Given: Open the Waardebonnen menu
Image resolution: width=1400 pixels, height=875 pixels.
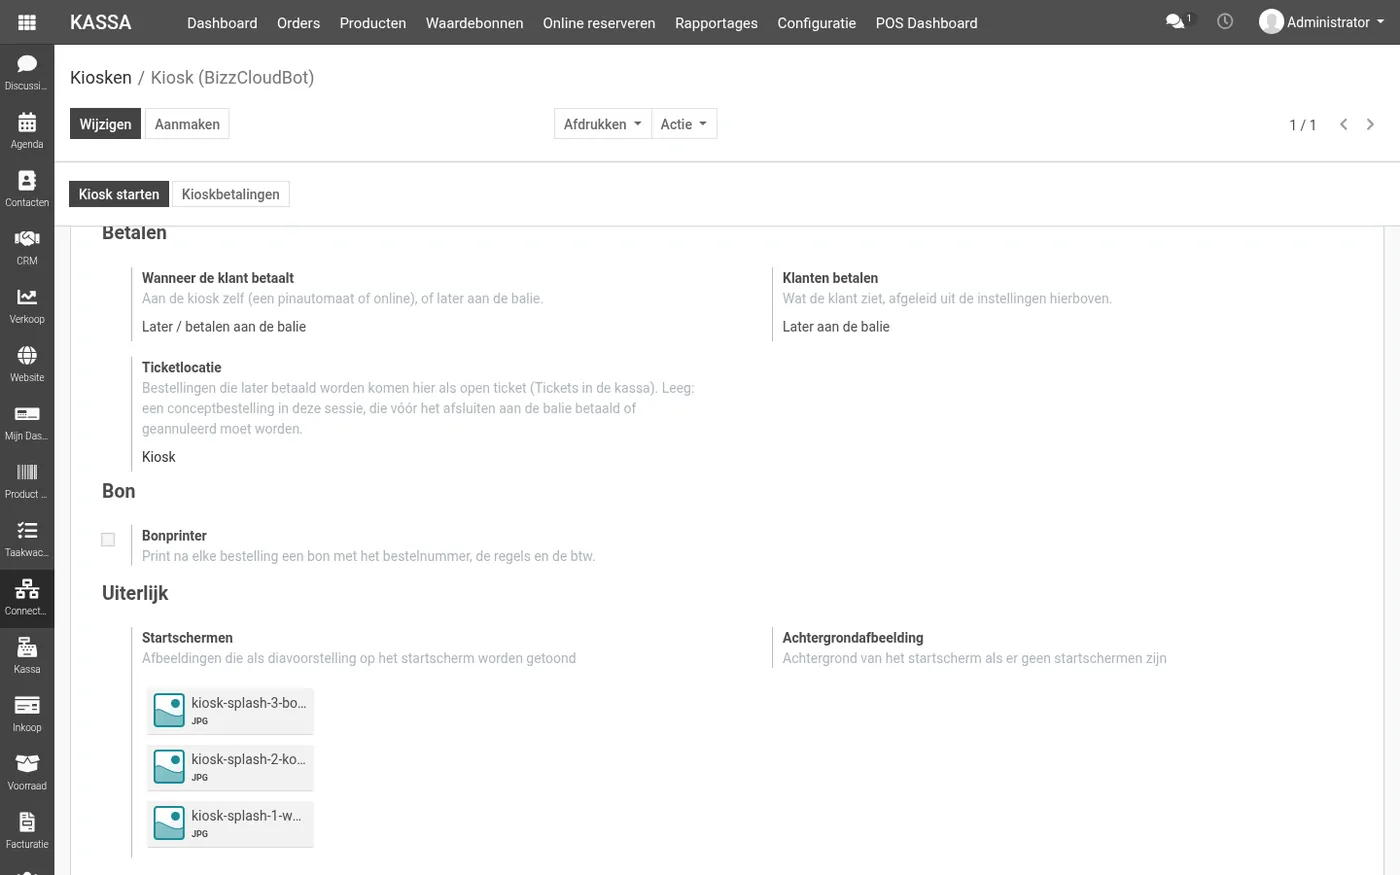Looking at the screenshot, I should click(474, 23).
